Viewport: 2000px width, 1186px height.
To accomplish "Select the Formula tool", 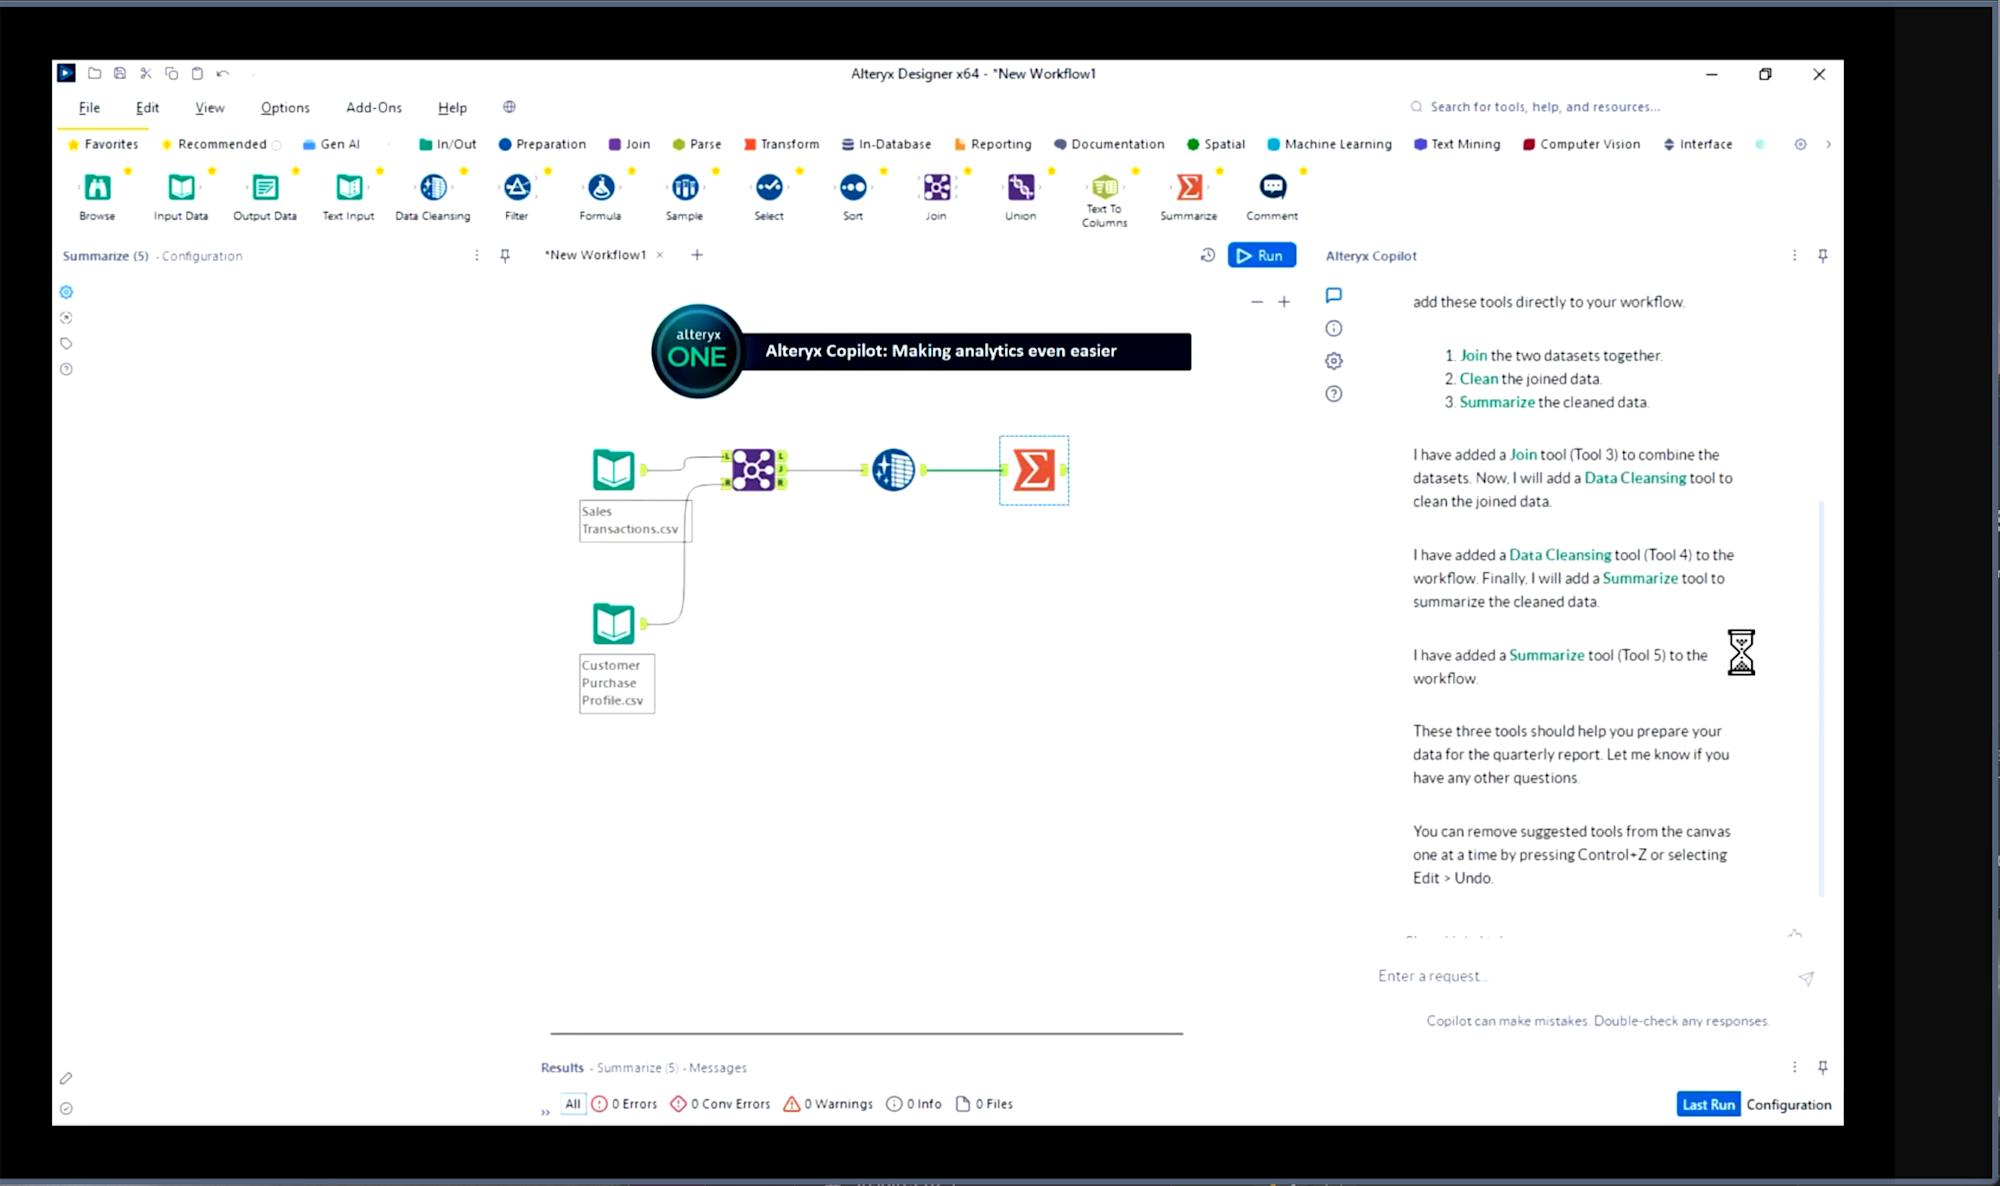I will (601, 187).
